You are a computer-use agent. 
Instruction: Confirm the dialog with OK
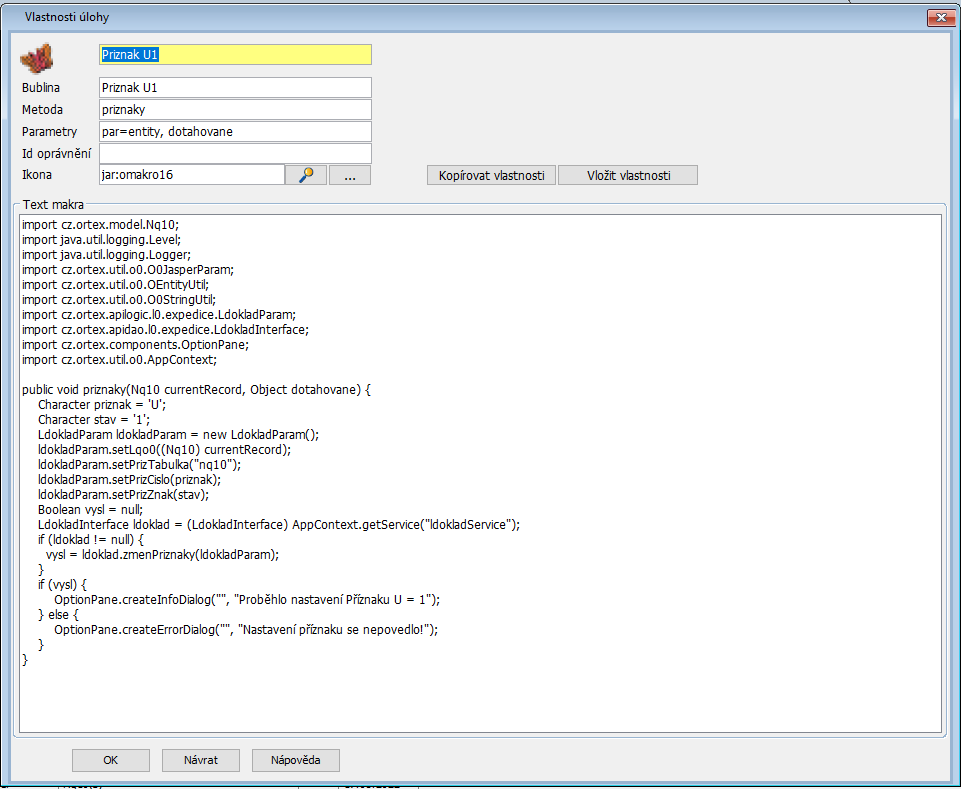point(110,760)
